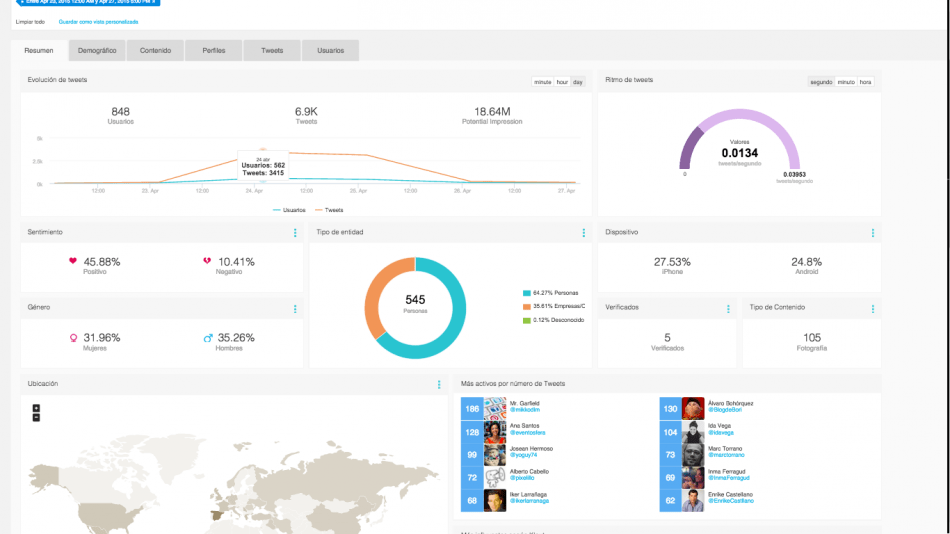Click the Personas legend color swatch
This screenshot has height=534, width=950.
[526, 293]
